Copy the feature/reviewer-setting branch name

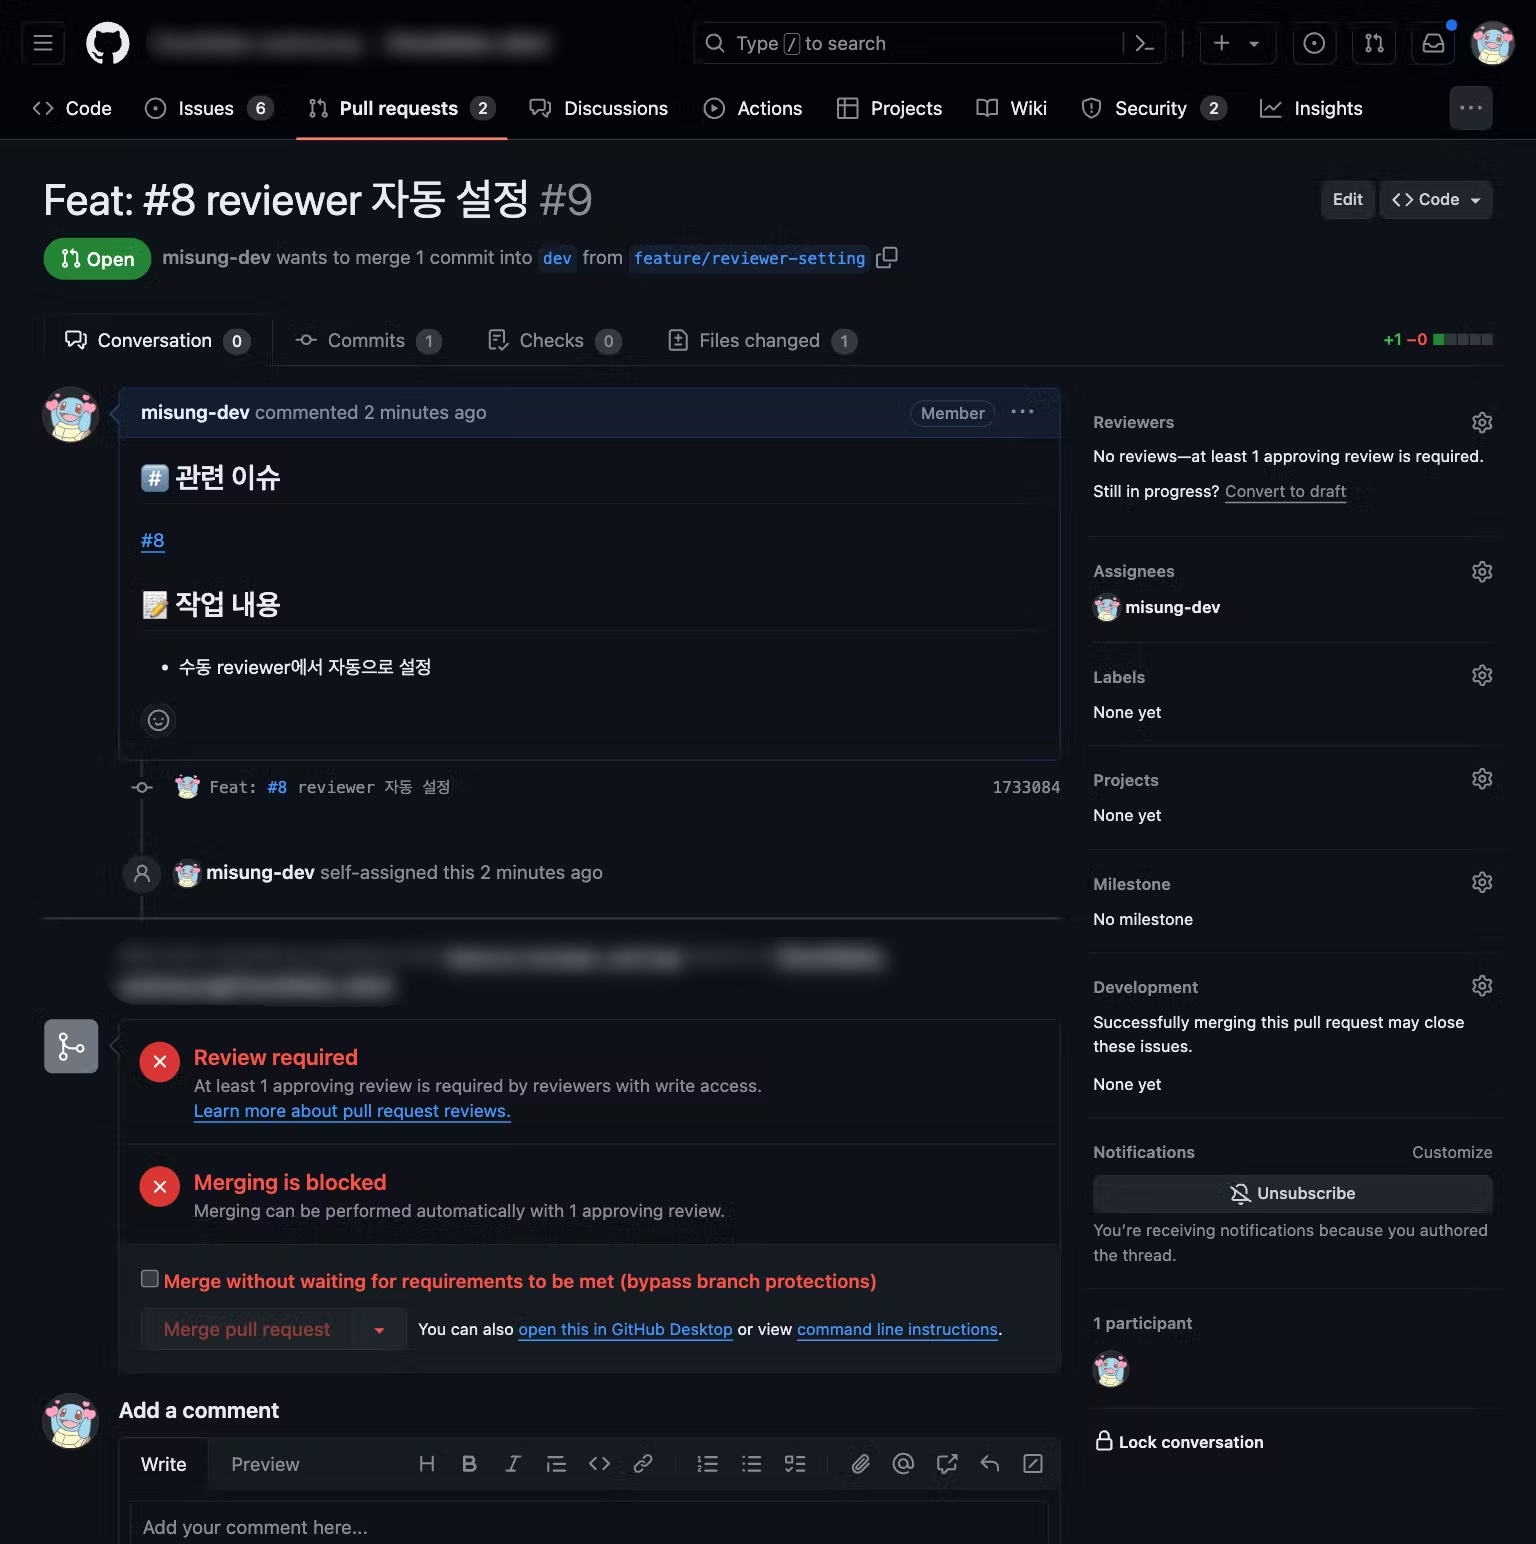887,258
